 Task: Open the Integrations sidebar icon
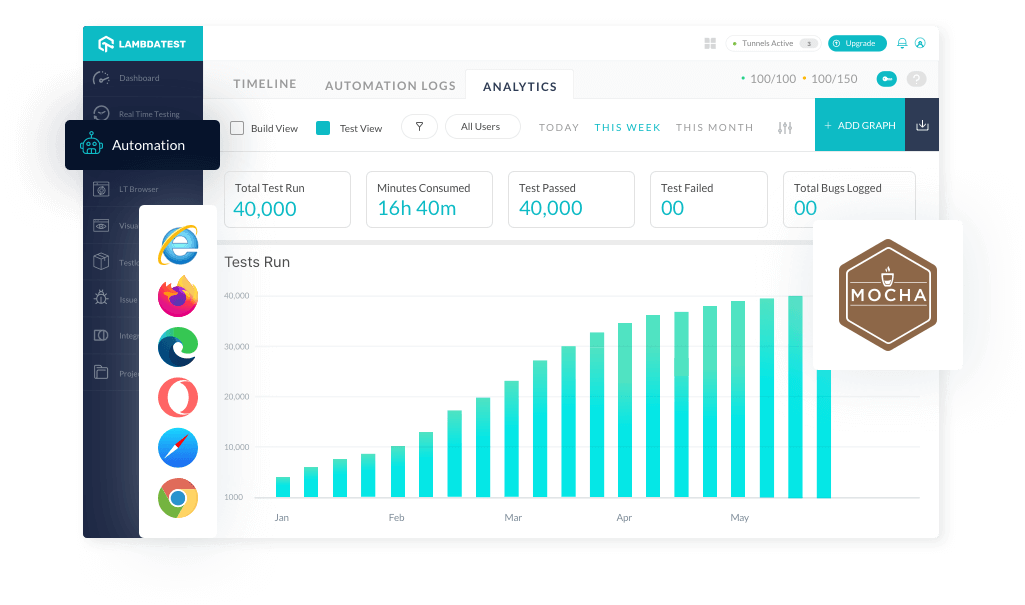tap(101, 335)
